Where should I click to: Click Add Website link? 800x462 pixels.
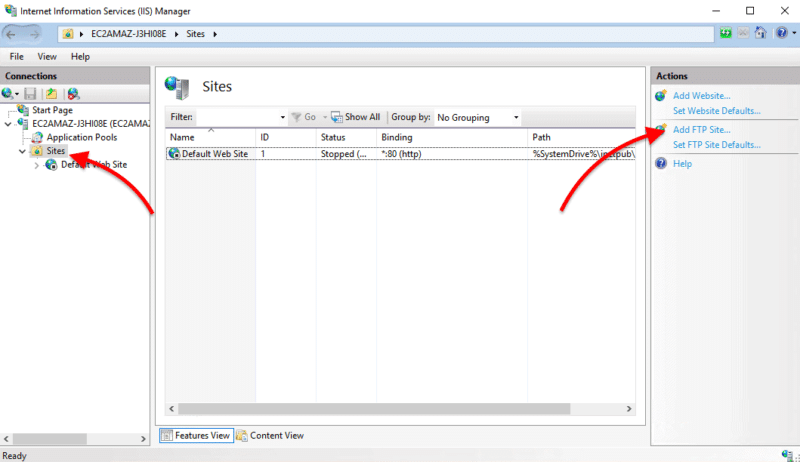[702, 96]
